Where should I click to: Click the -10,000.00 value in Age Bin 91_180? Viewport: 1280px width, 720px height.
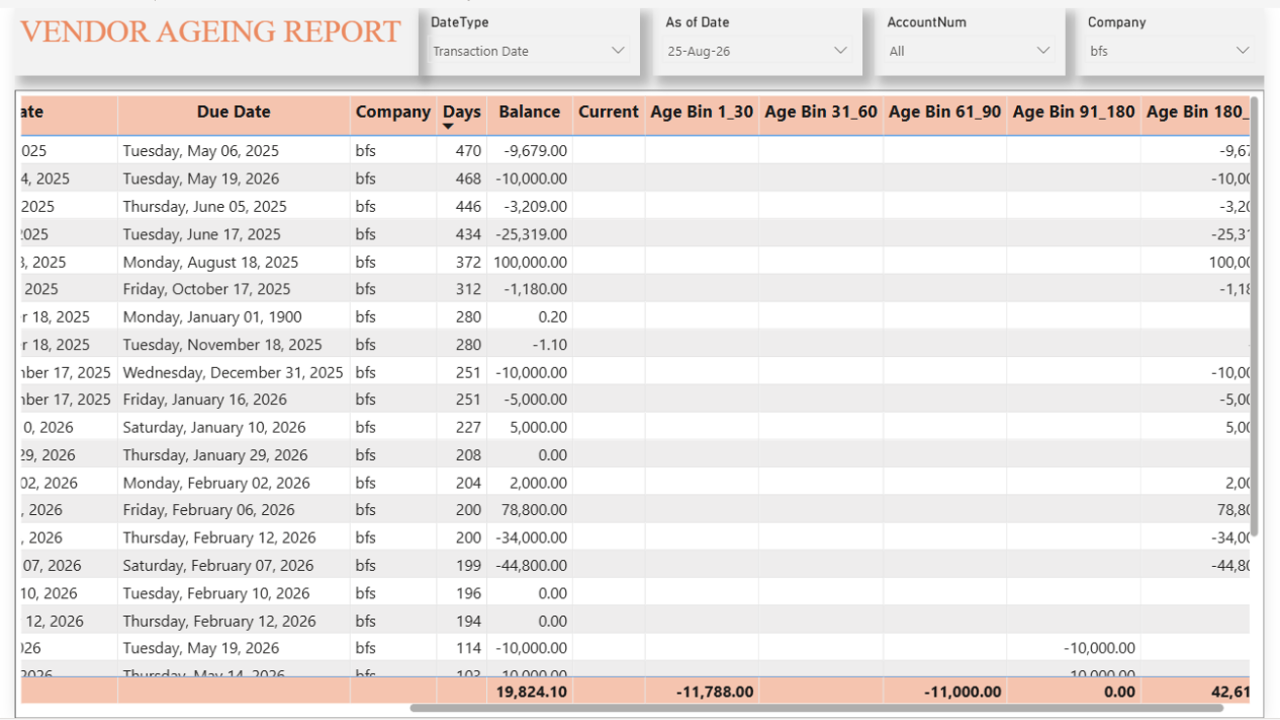[x=1099, y=648]
